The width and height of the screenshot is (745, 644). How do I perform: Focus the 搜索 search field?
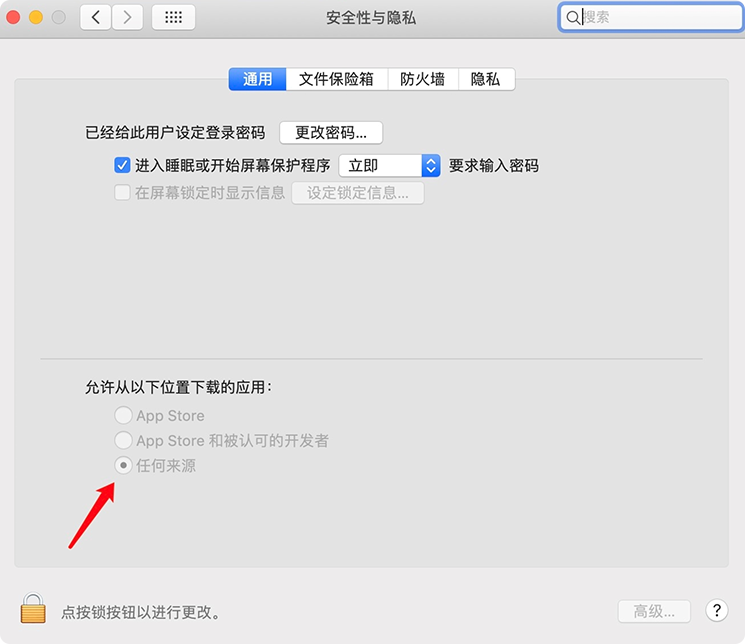click(650, 18)
